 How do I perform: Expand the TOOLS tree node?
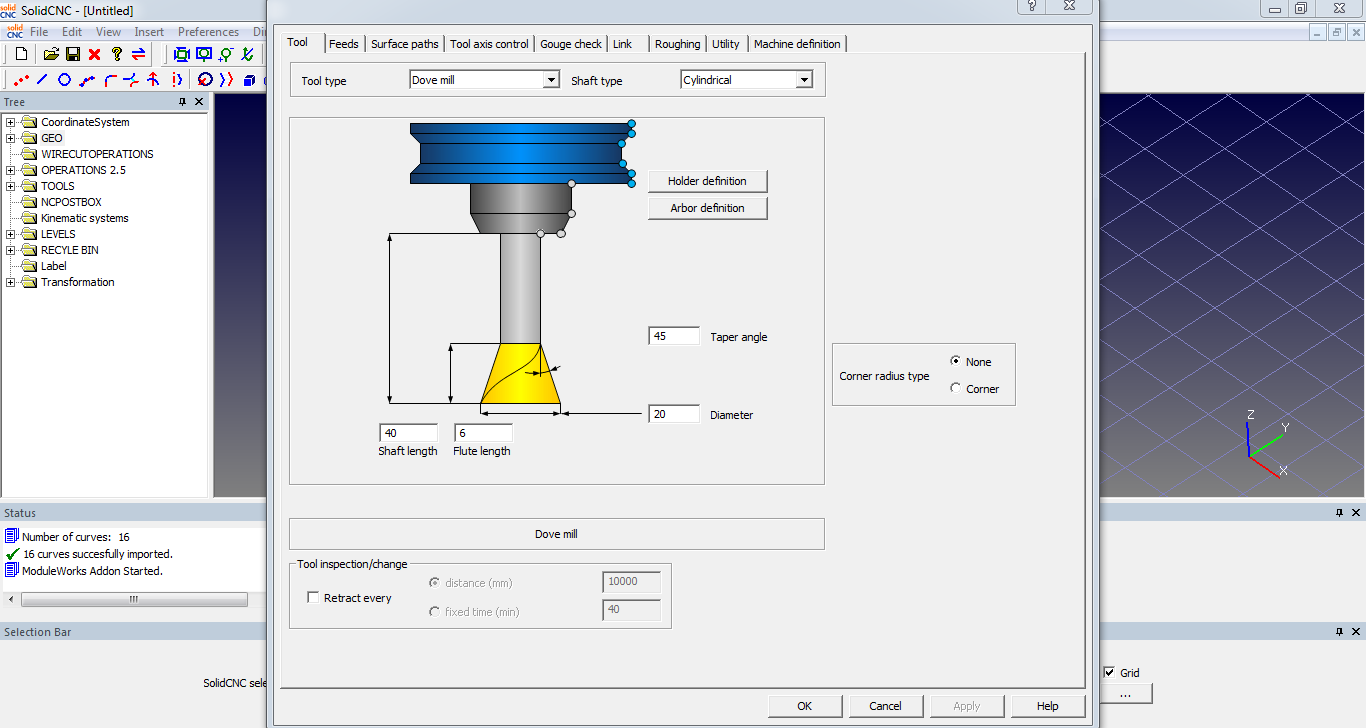(11, 186)
